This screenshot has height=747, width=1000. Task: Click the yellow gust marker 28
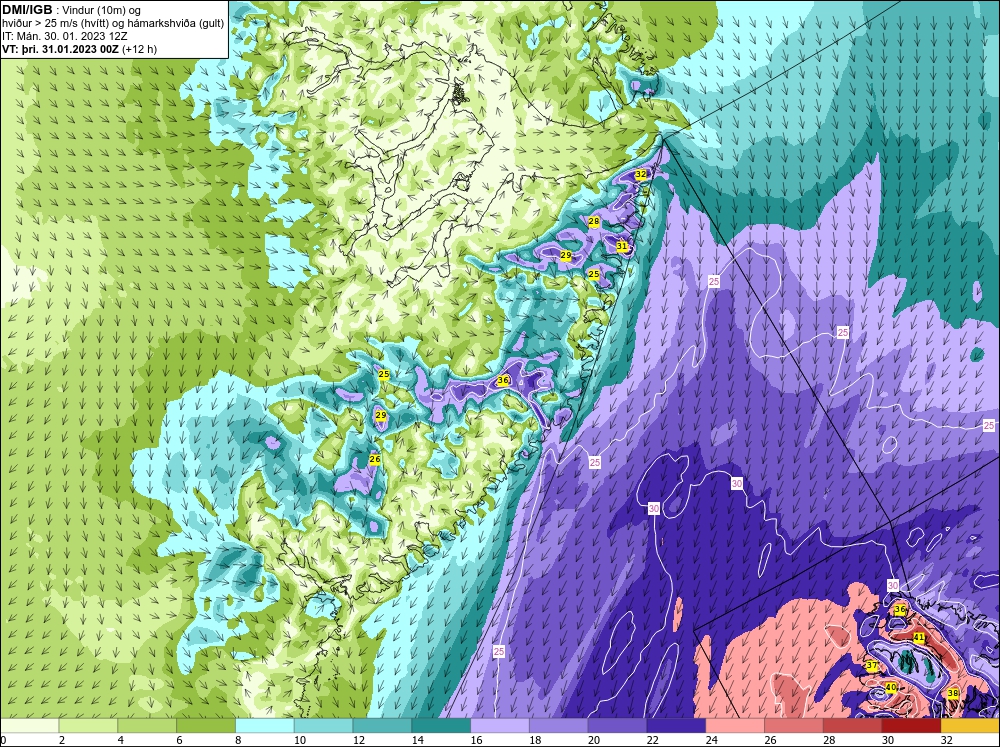[x=594, y=221]
